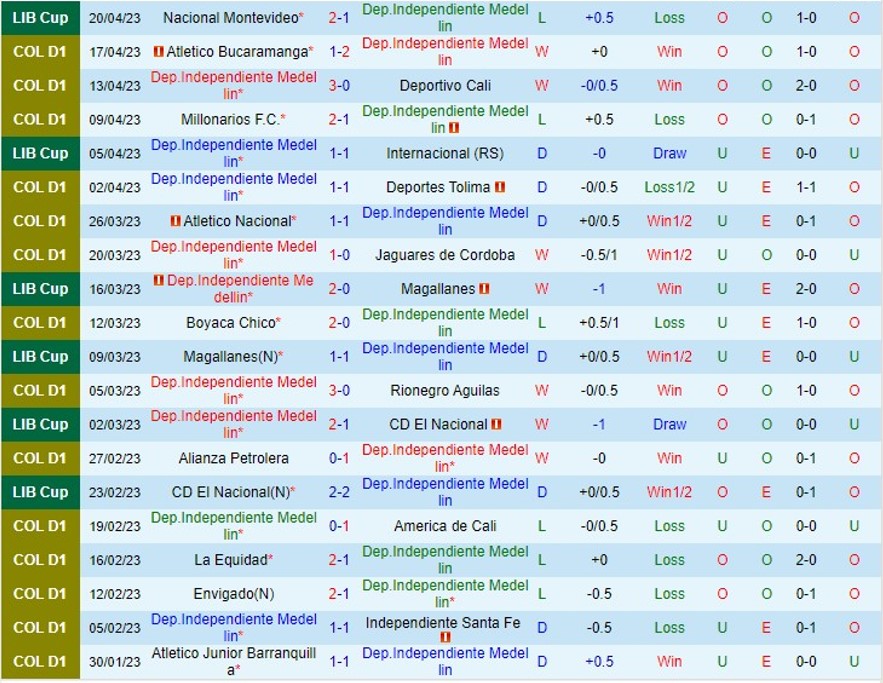Click the icon next to Dep.Independiente Medellin dated 16/03
The image size is (883, 683).
[157, 281]
